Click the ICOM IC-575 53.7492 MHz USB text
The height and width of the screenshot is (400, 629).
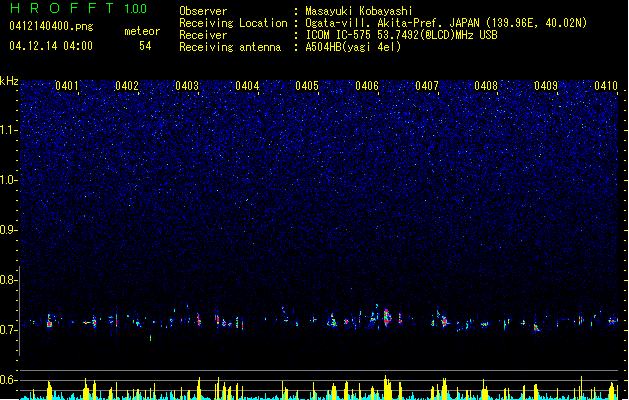(x=402, y=35)
